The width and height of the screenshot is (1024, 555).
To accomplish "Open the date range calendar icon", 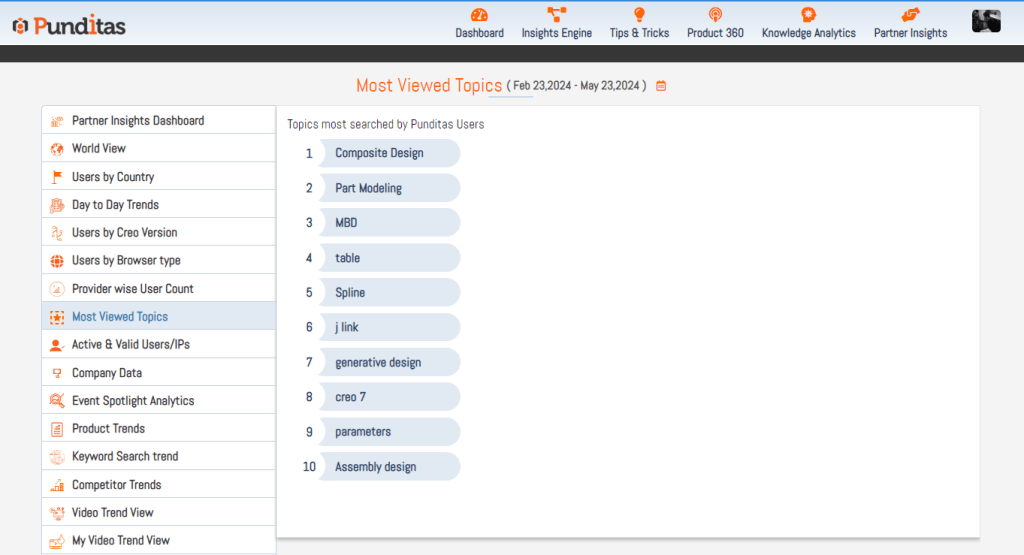I will (x=661, y=86).
